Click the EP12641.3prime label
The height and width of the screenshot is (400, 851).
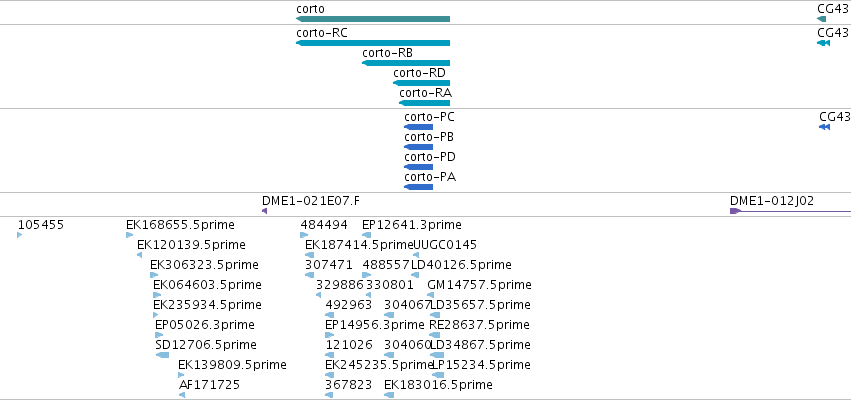(x=412, y=225)
